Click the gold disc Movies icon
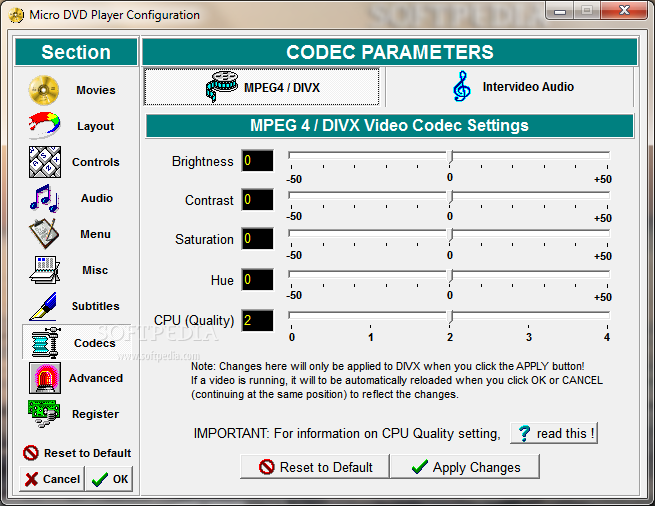This screenshot has width=655, height=506. tap(44, 90)
